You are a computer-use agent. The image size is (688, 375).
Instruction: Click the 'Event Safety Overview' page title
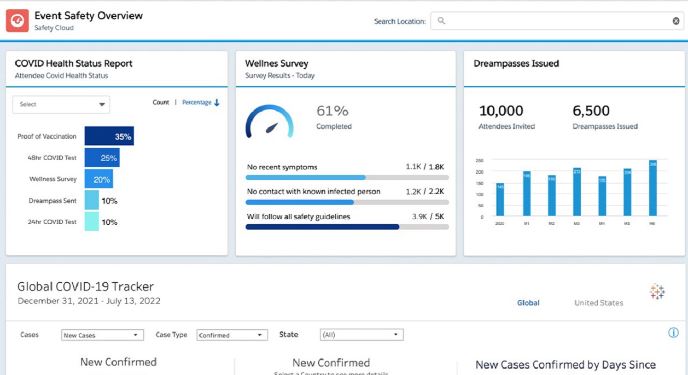pos(89,15)
